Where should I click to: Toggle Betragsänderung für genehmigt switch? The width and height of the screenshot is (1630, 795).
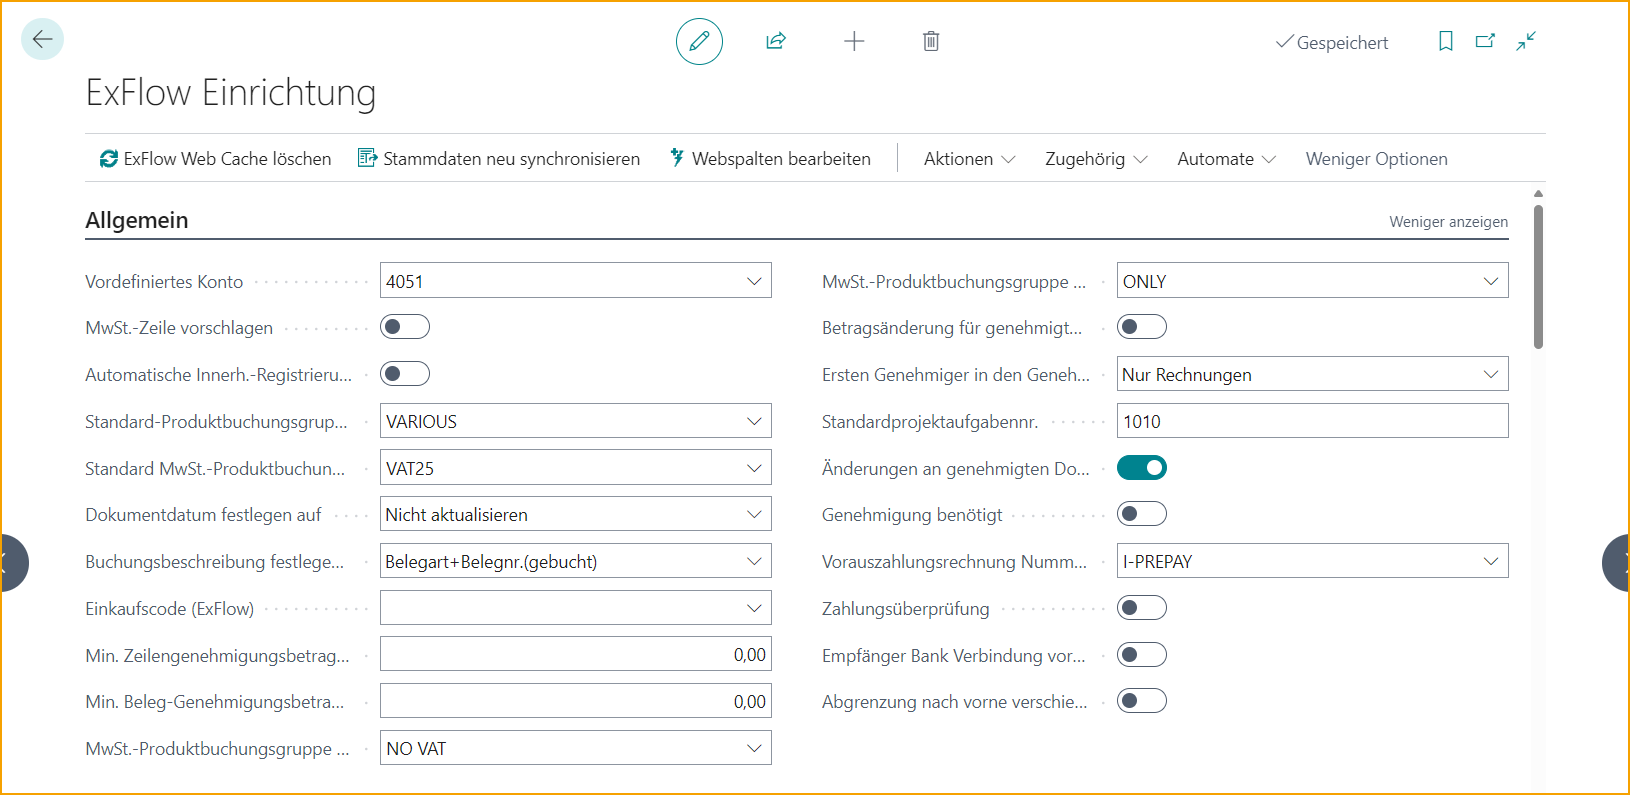tap(1142, 327)
